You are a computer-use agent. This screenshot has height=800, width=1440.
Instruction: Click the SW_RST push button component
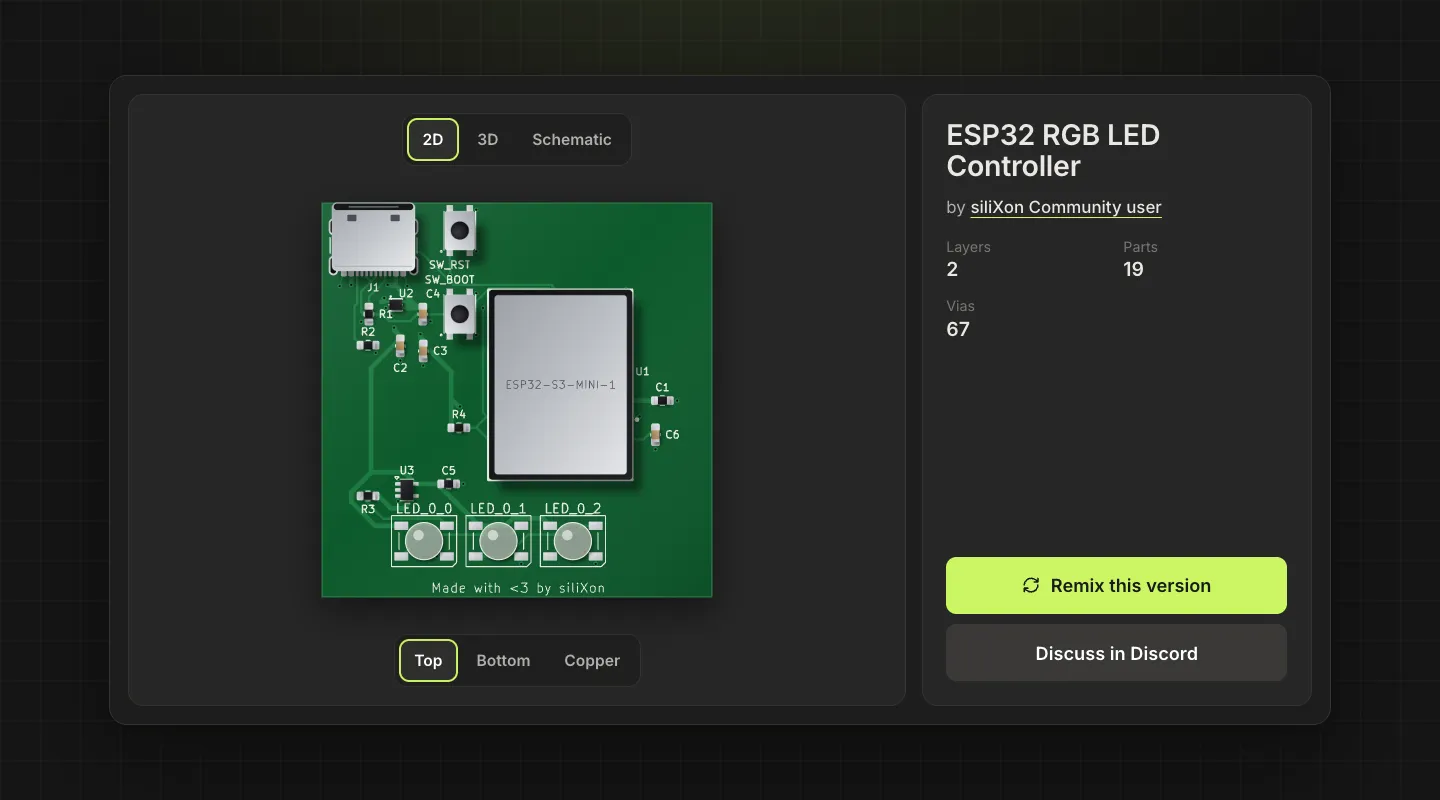460,231
